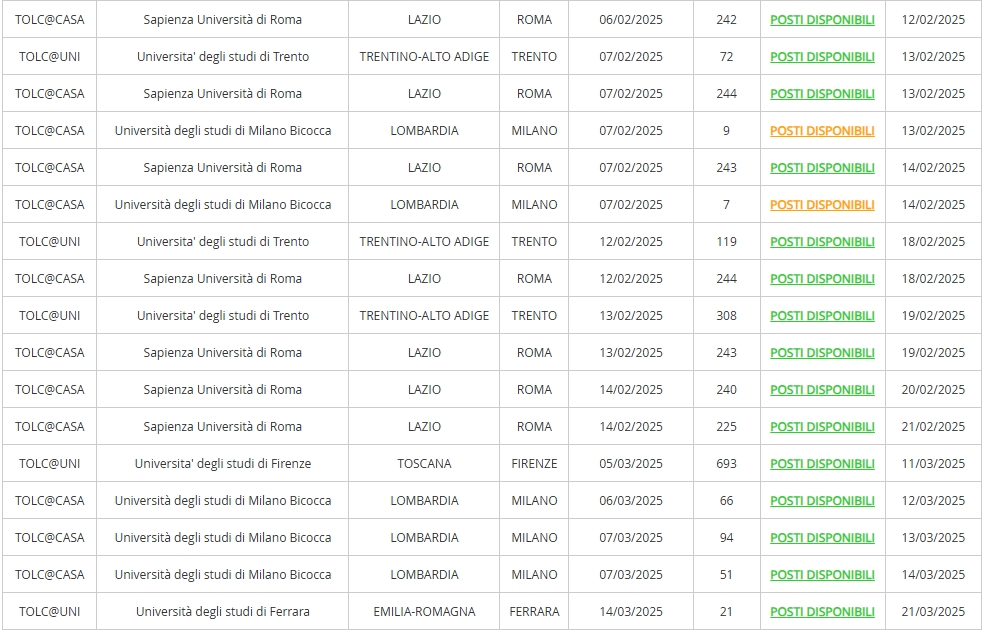Screen dimensions: 984x633
Task: Select the 'Università degli studi di Ferrara' cell
Action: pyautogui.click(x=223, y=612)
